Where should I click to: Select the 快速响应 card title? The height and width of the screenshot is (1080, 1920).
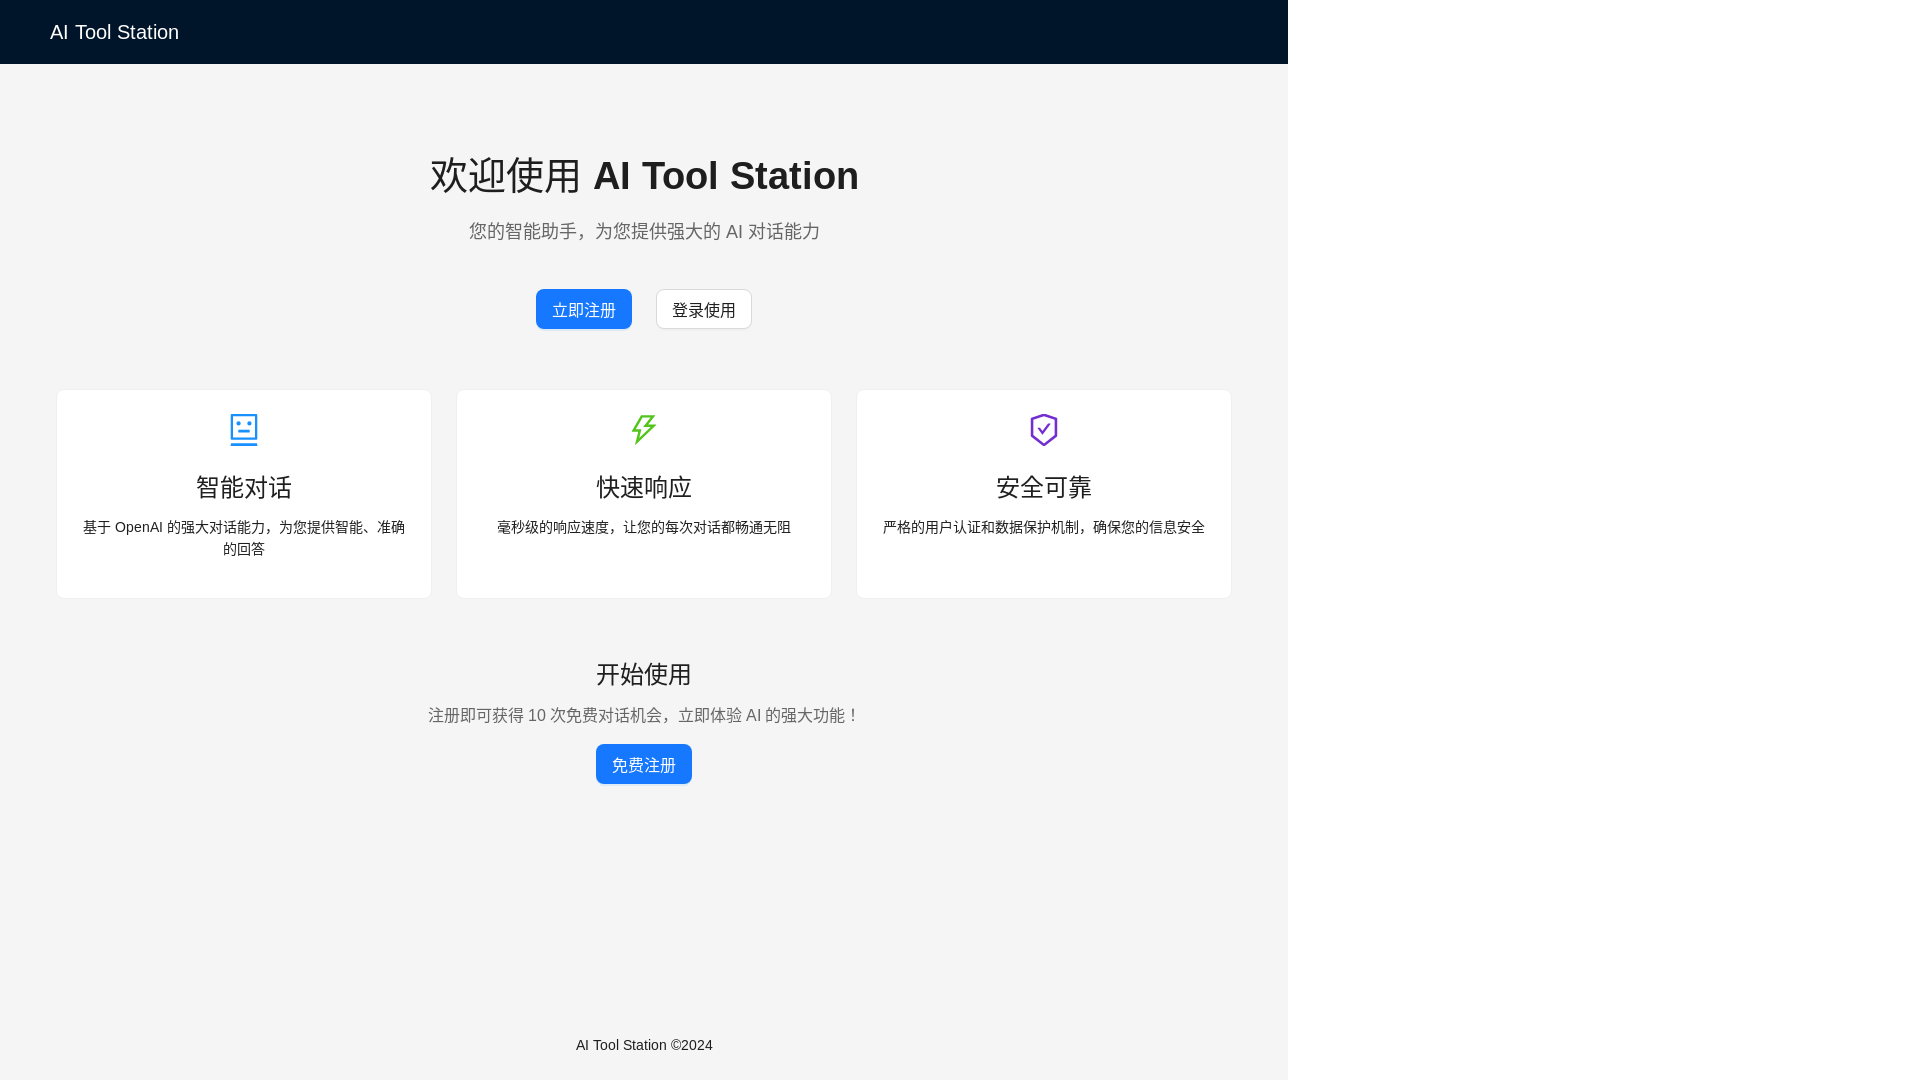pos(644,487)
